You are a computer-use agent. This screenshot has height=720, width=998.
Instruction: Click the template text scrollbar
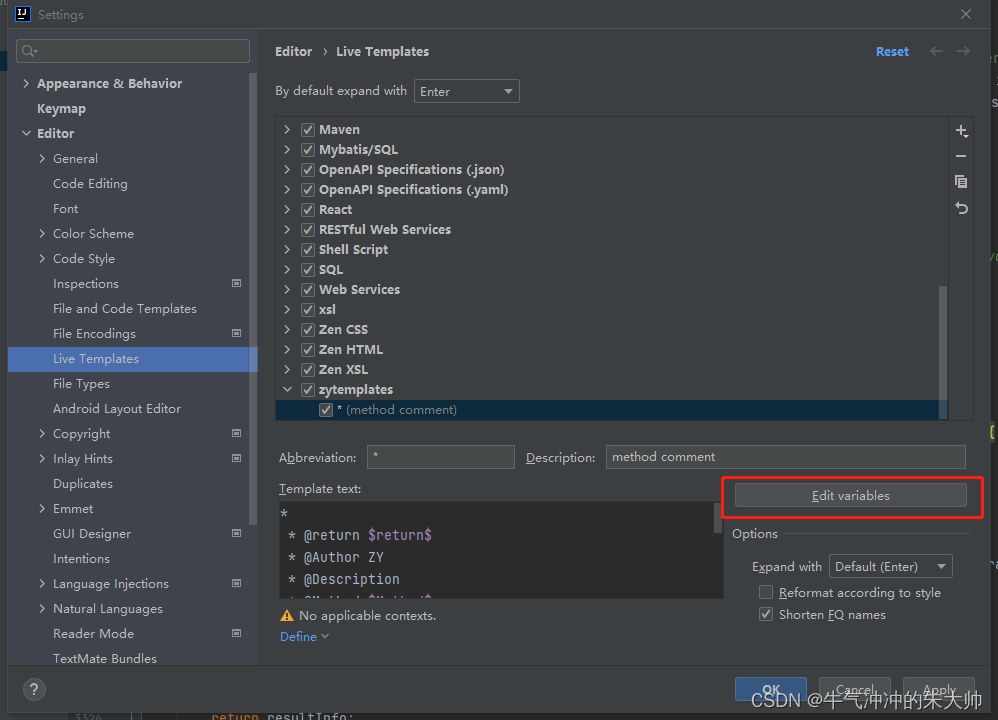click(x=718, y=518)
